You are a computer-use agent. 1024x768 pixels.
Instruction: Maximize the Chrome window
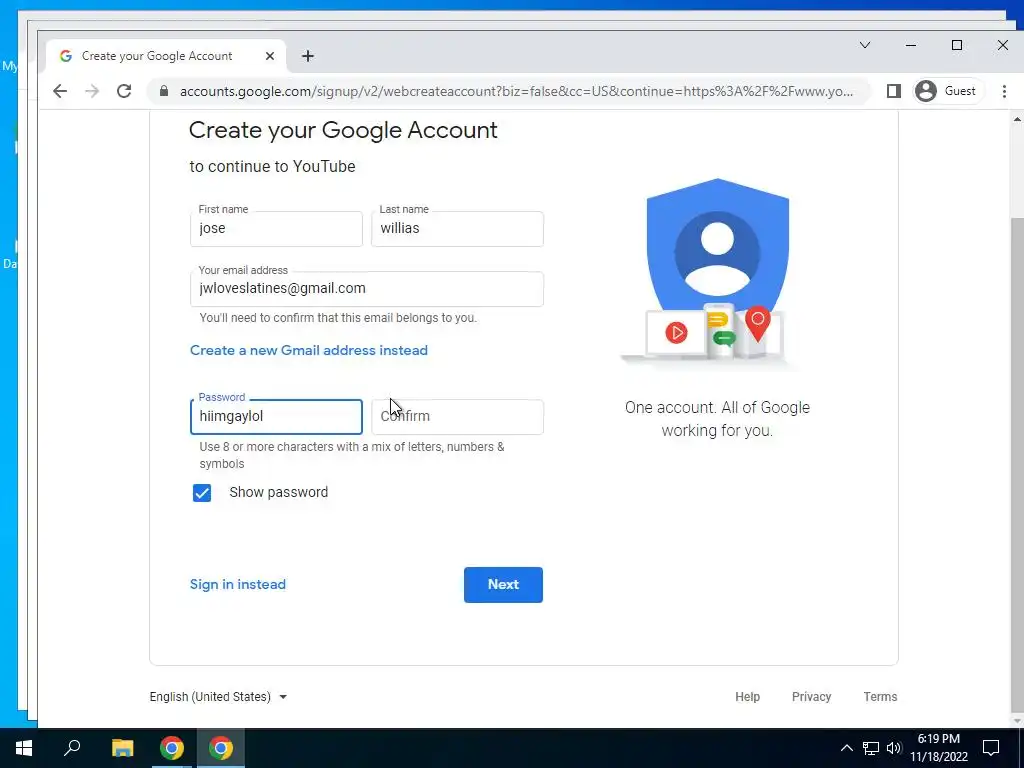957,45
